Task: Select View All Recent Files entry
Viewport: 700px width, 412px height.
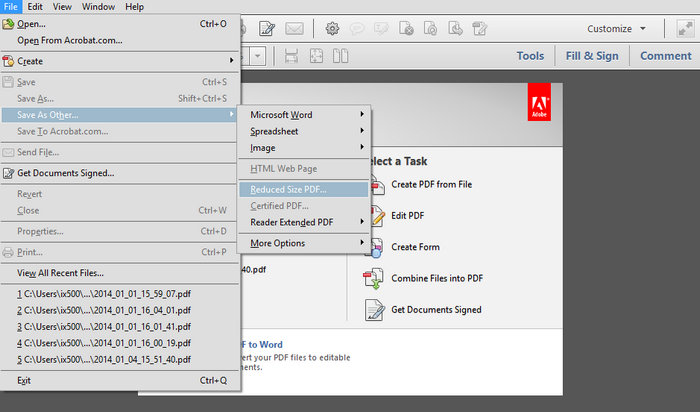Action: click(x=120, y=273)
